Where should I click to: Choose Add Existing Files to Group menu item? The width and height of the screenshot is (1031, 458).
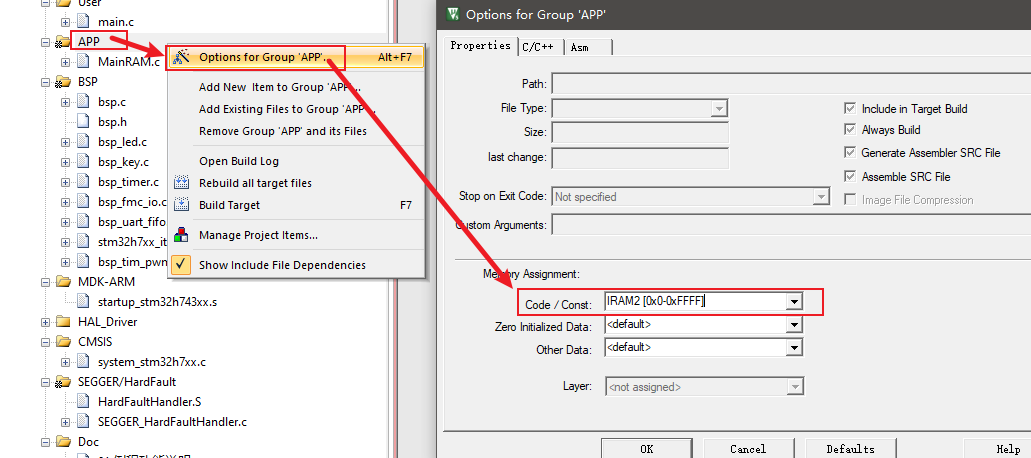[280, 109]
